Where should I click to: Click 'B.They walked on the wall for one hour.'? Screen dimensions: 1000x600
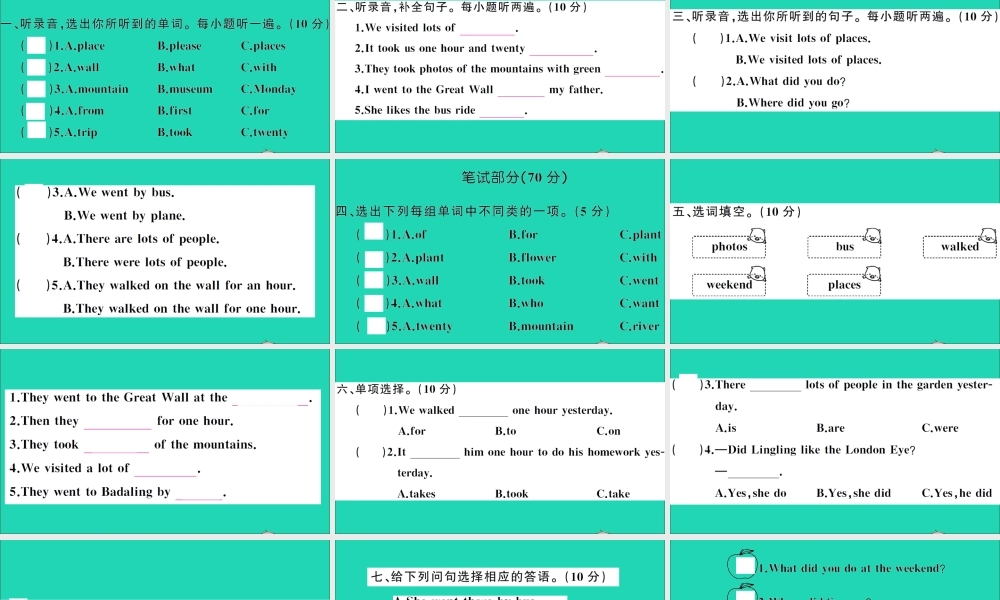tap(182, 309)
